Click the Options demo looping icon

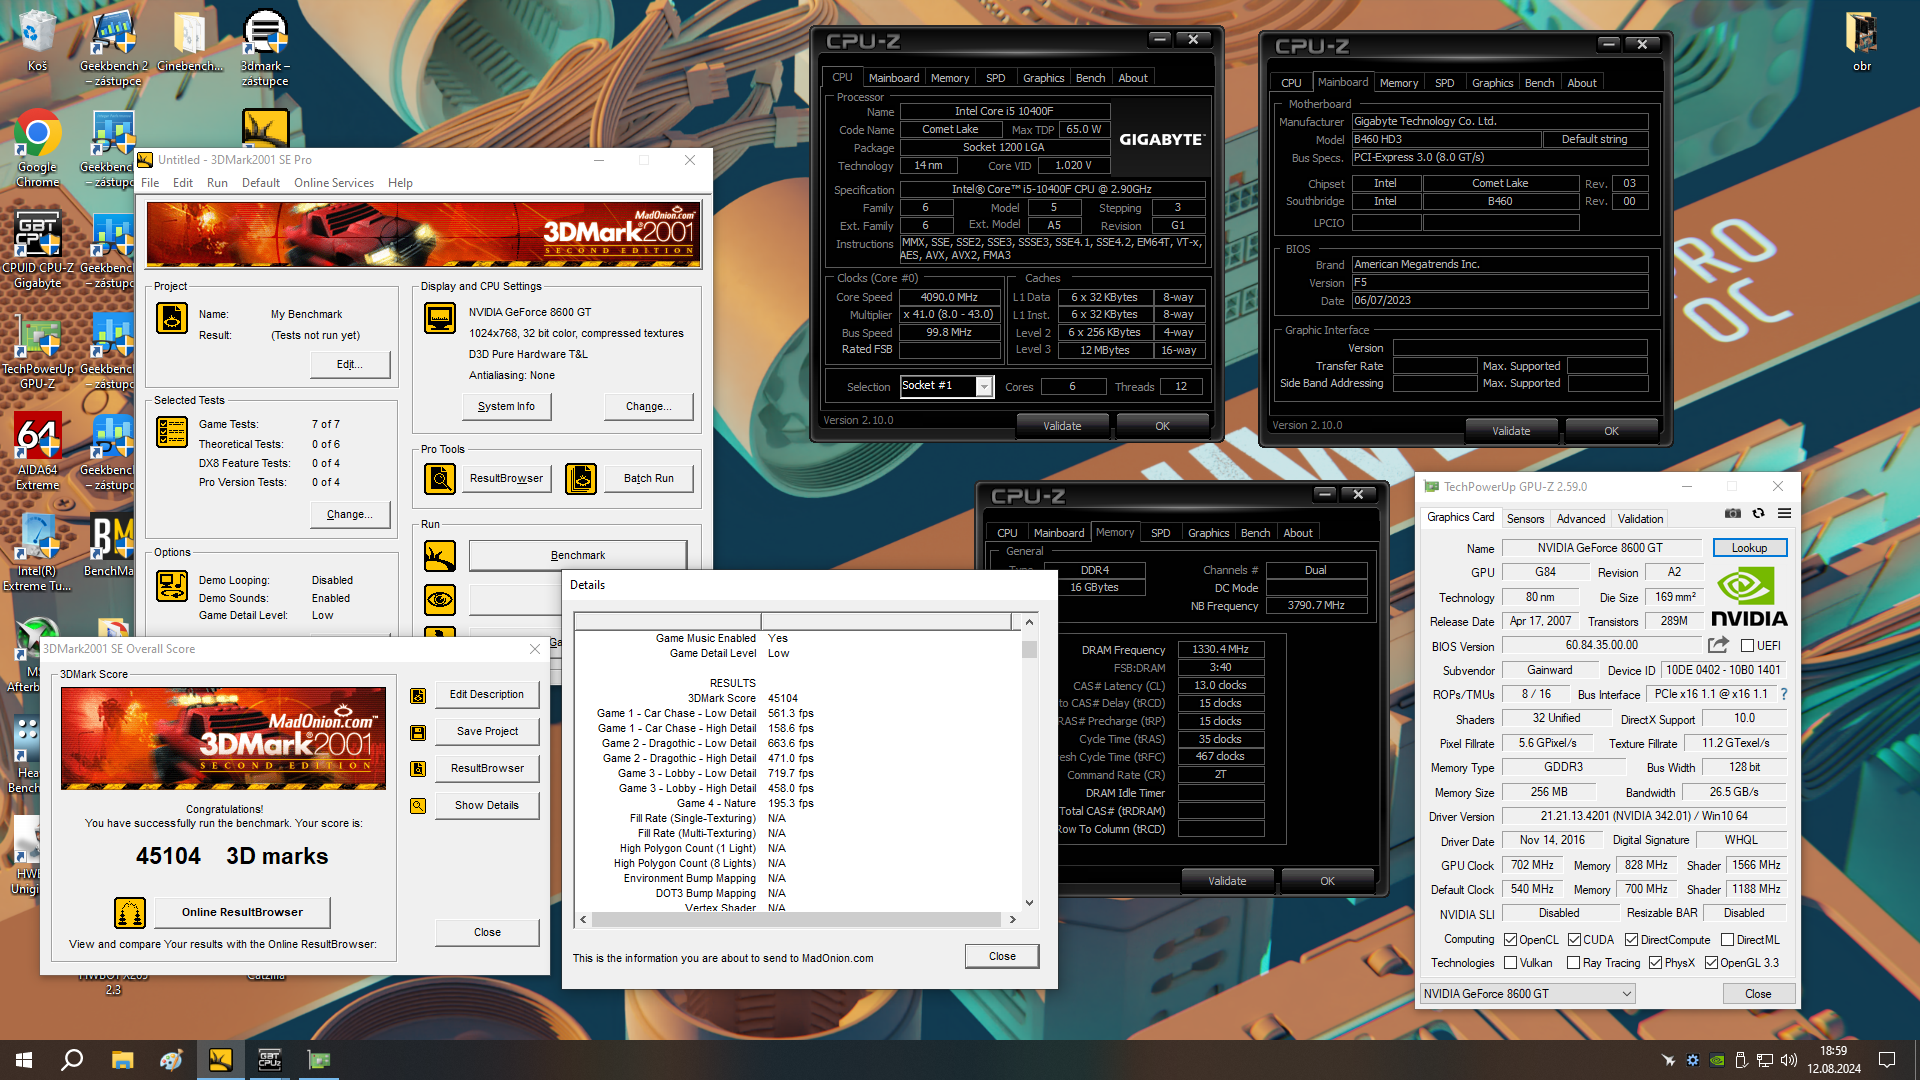pos(172,586)
